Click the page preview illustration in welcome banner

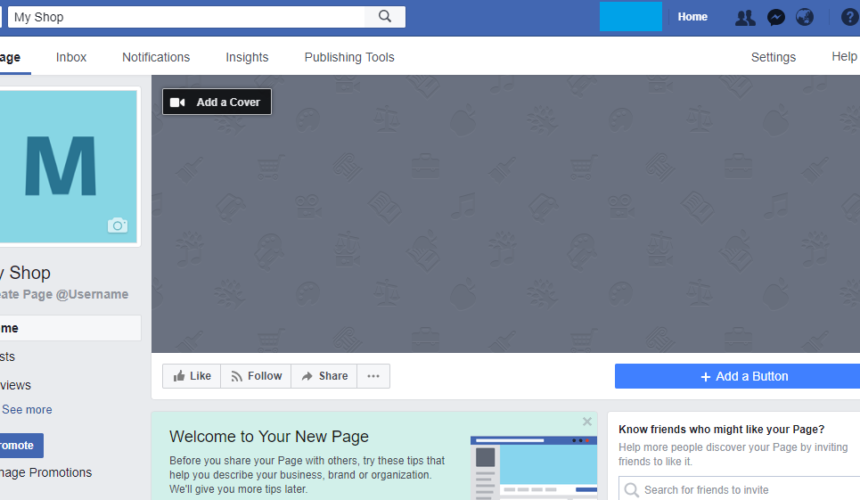(534, 468)
